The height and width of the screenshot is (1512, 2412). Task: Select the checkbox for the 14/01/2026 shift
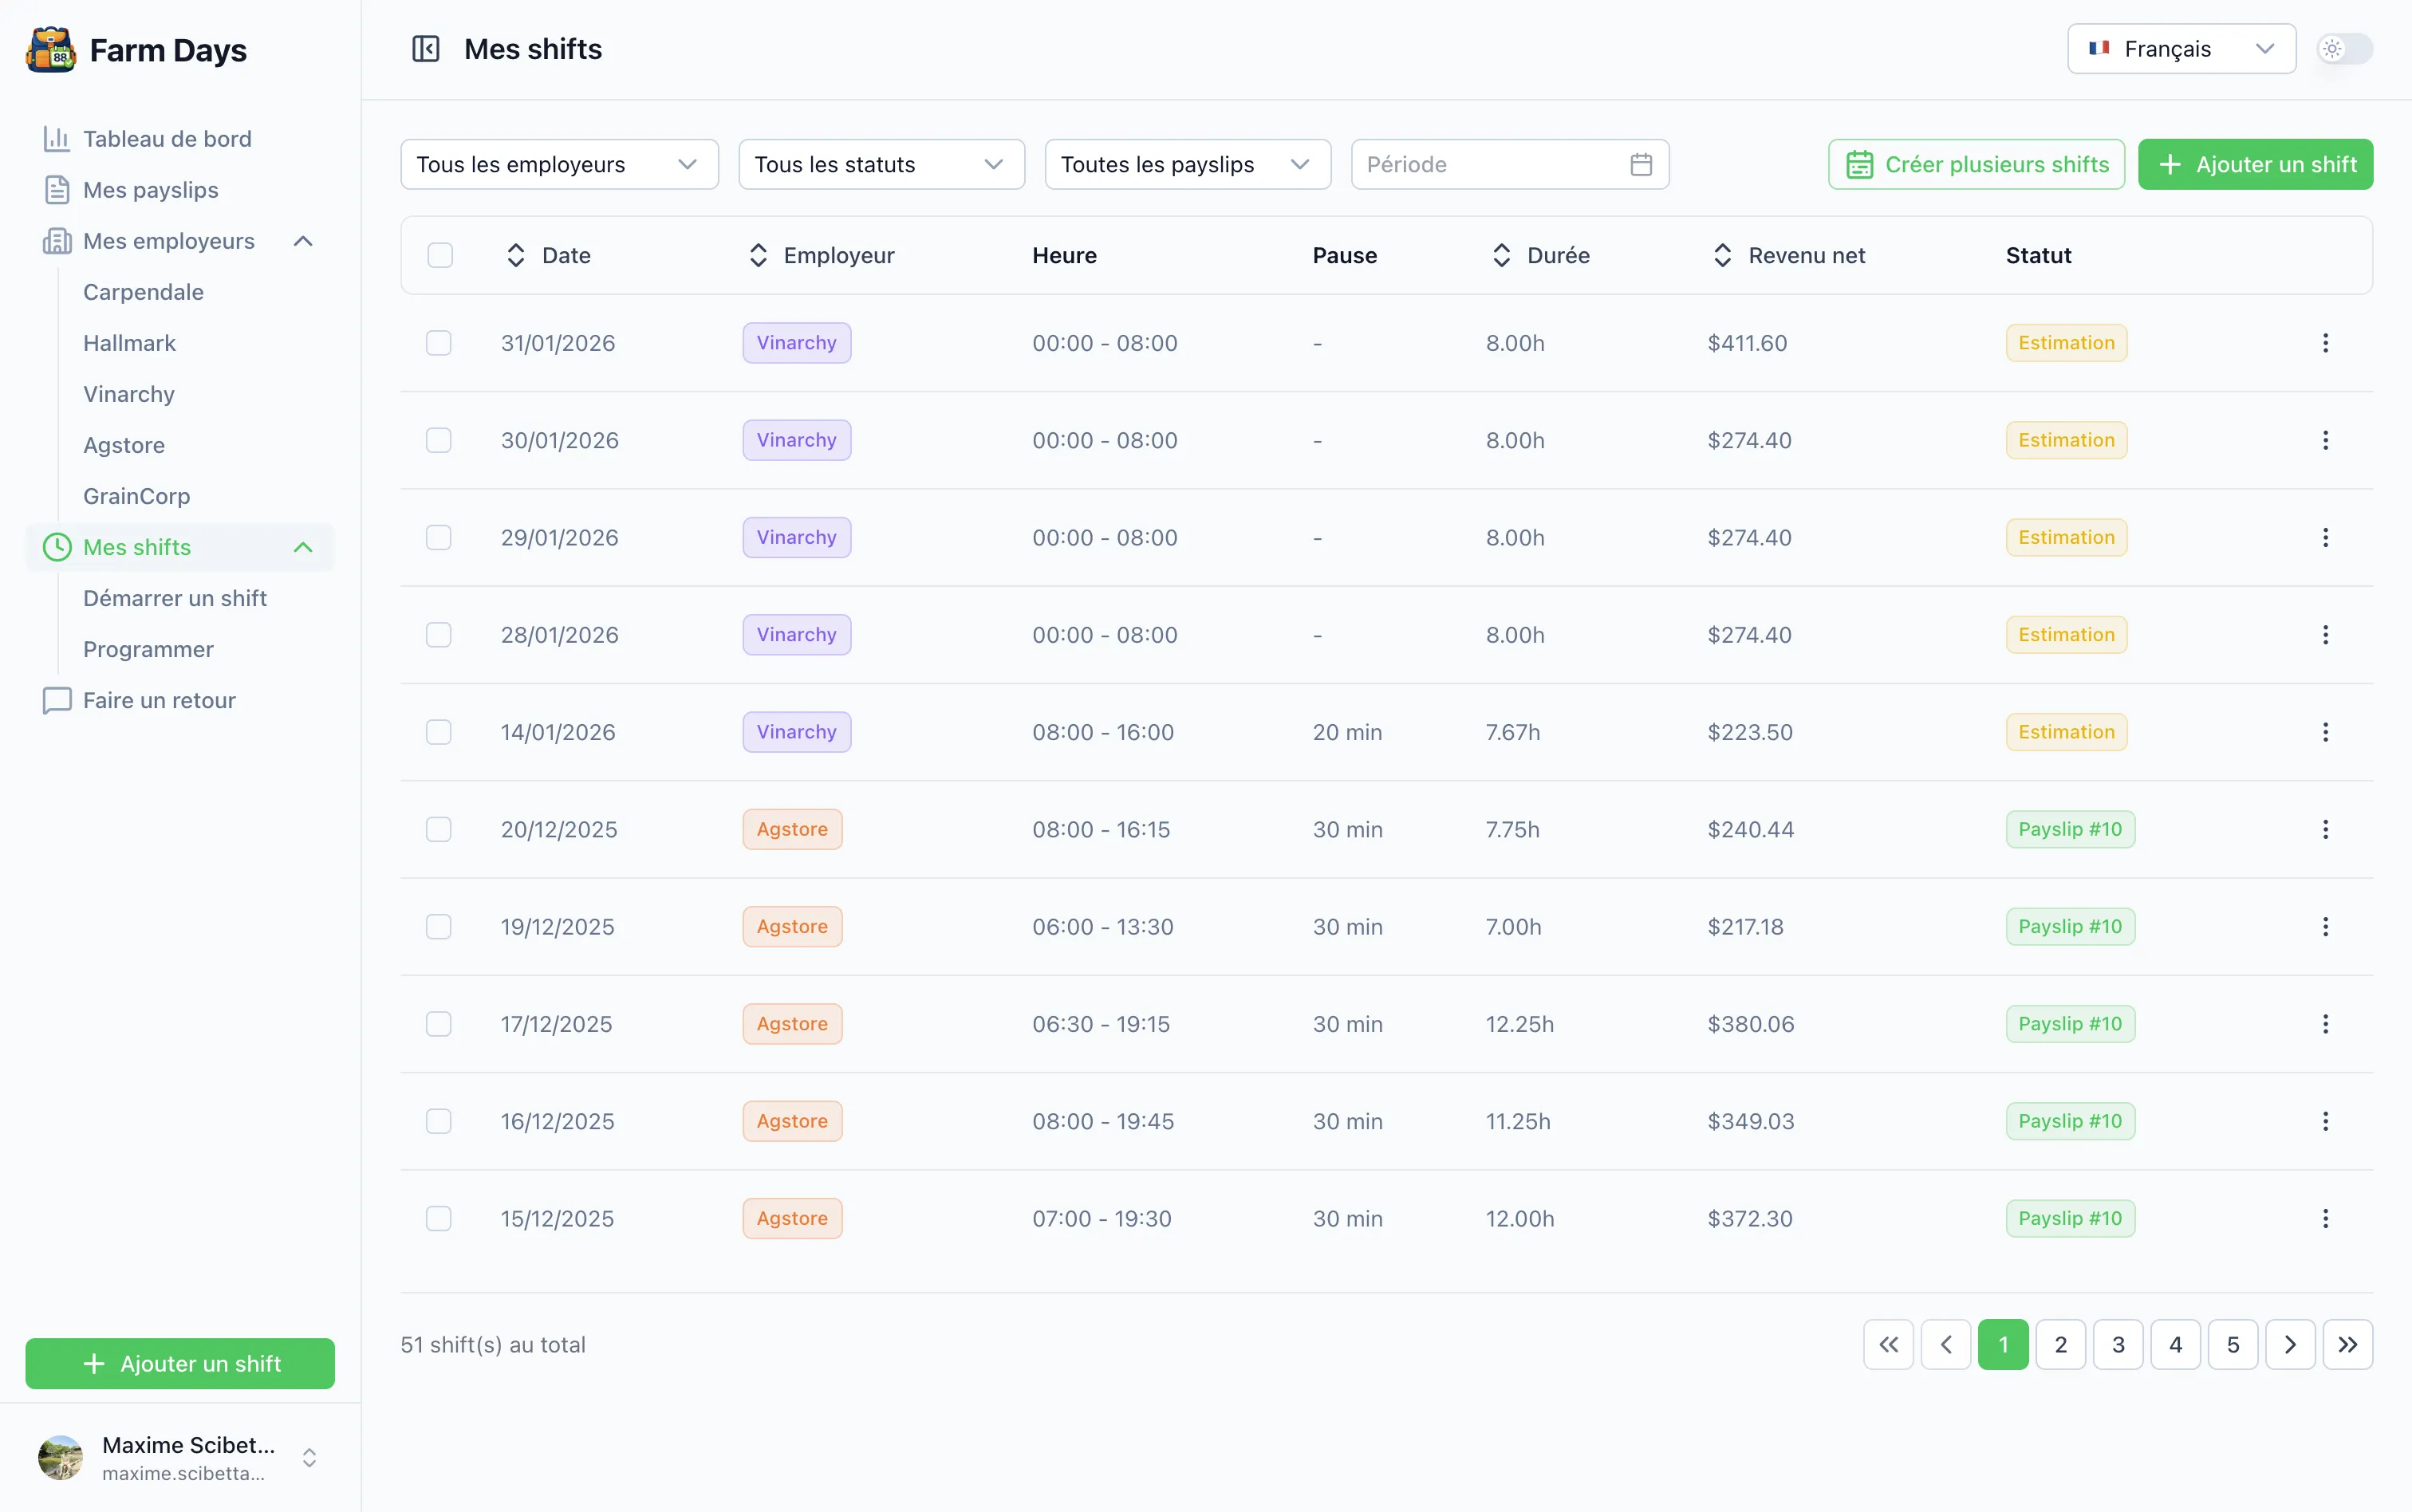coord(439,732)
